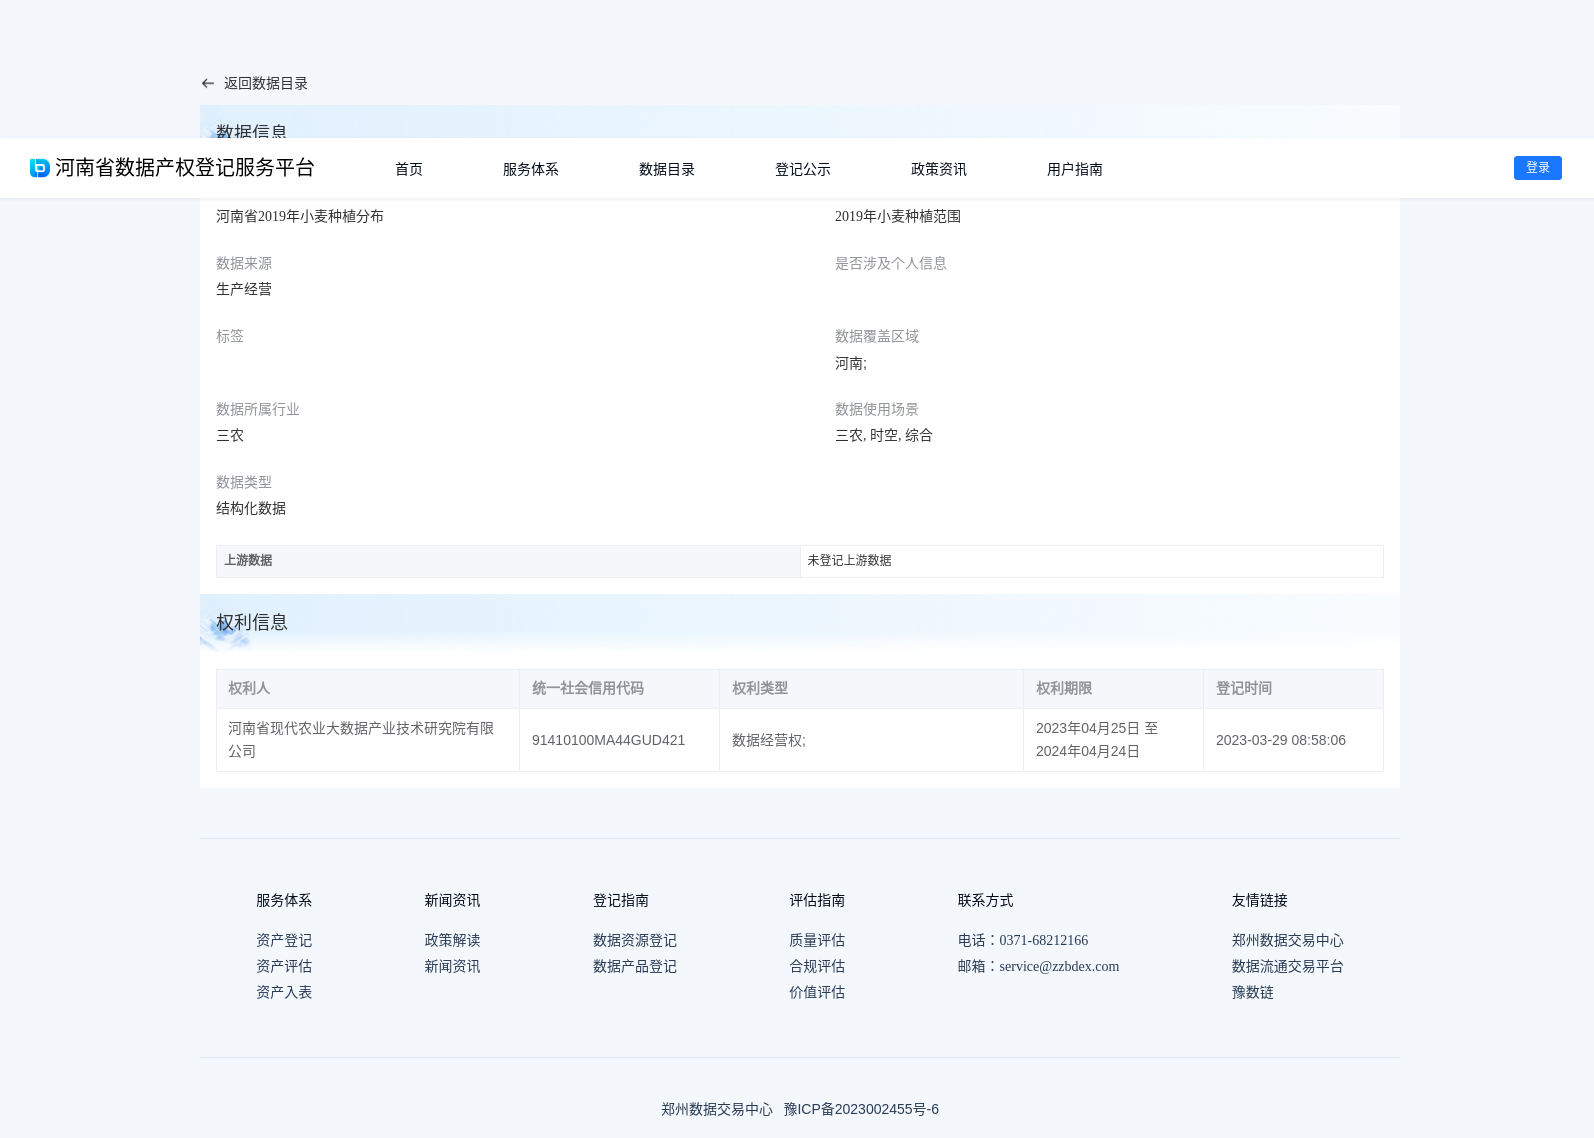Image resolution: width=1594 pixels, height=1138 pixels.
Task: Click the 权利类型 column header
Action: point(871,689)
